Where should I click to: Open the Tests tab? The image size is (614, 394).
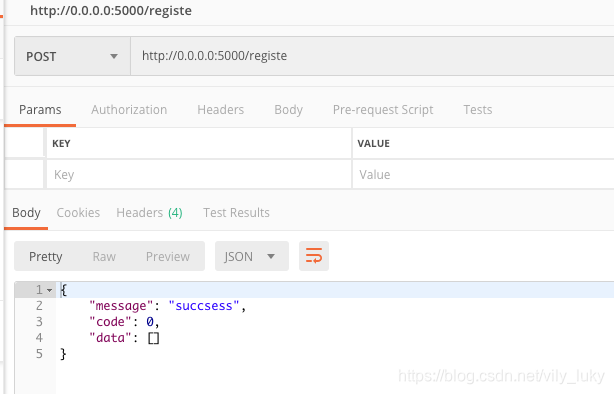[478, 110]
